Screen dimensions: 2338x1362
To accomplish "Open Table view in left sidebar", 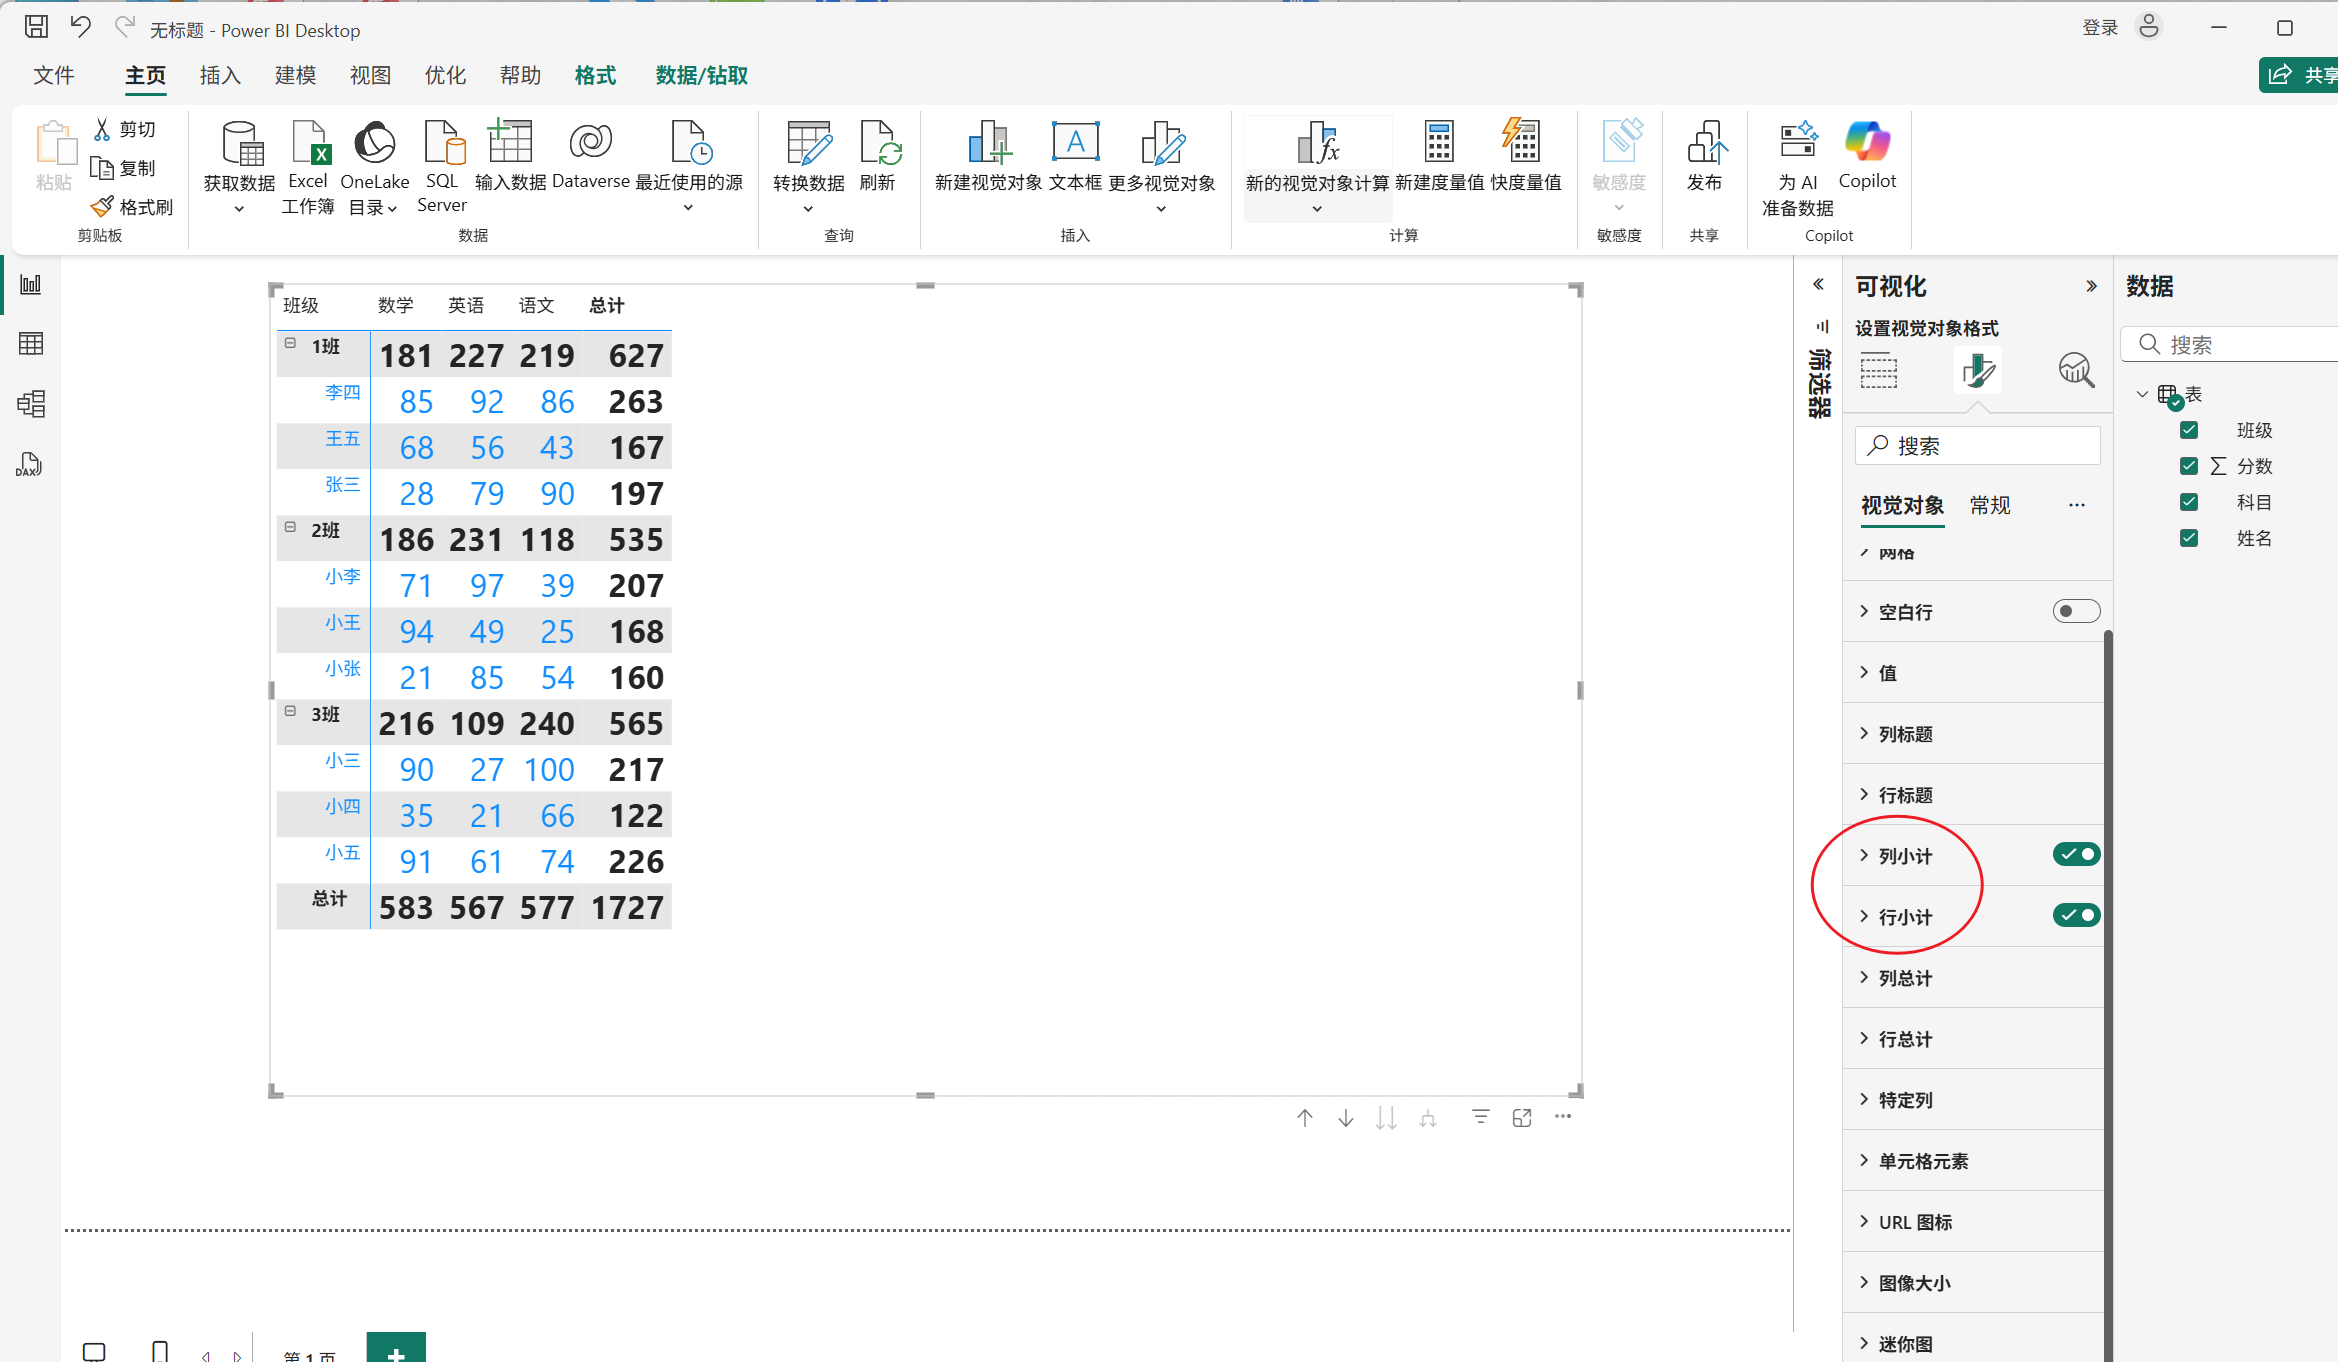I will click(x=30, y=344).
